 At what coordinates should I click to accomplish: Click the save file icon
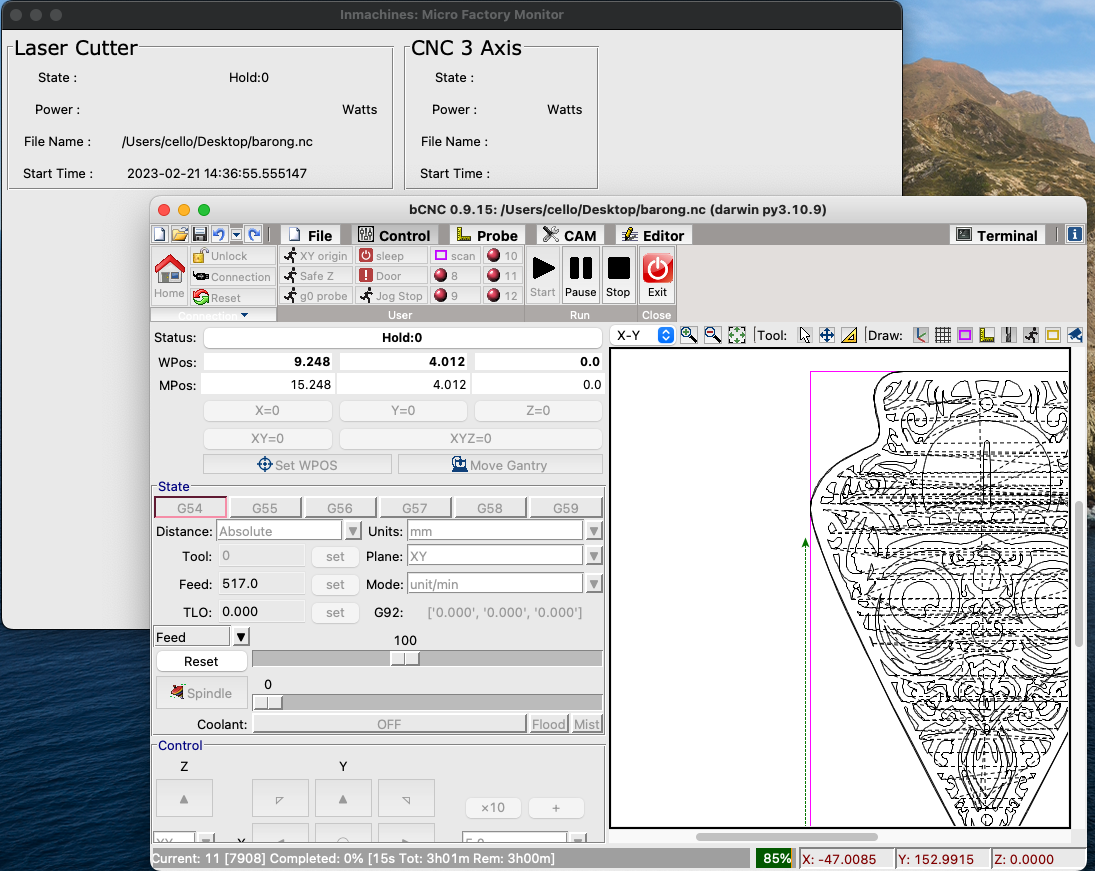point(199,235)
